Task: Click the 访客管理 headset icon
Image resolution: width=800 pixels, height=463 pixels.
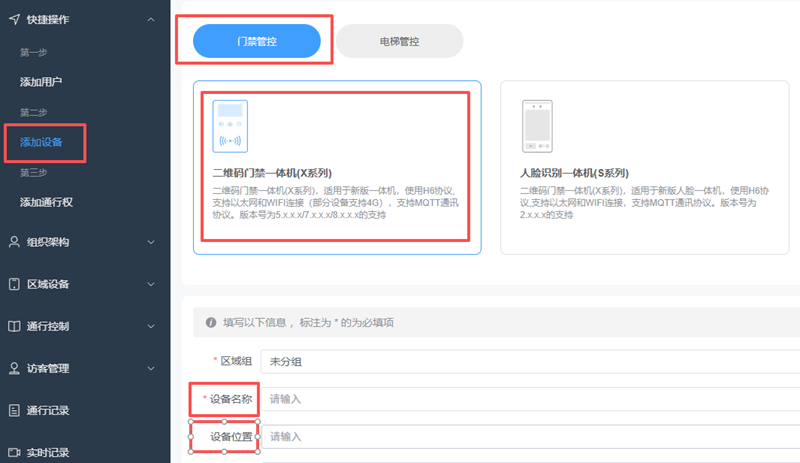Action: click(x=14, y=368)
